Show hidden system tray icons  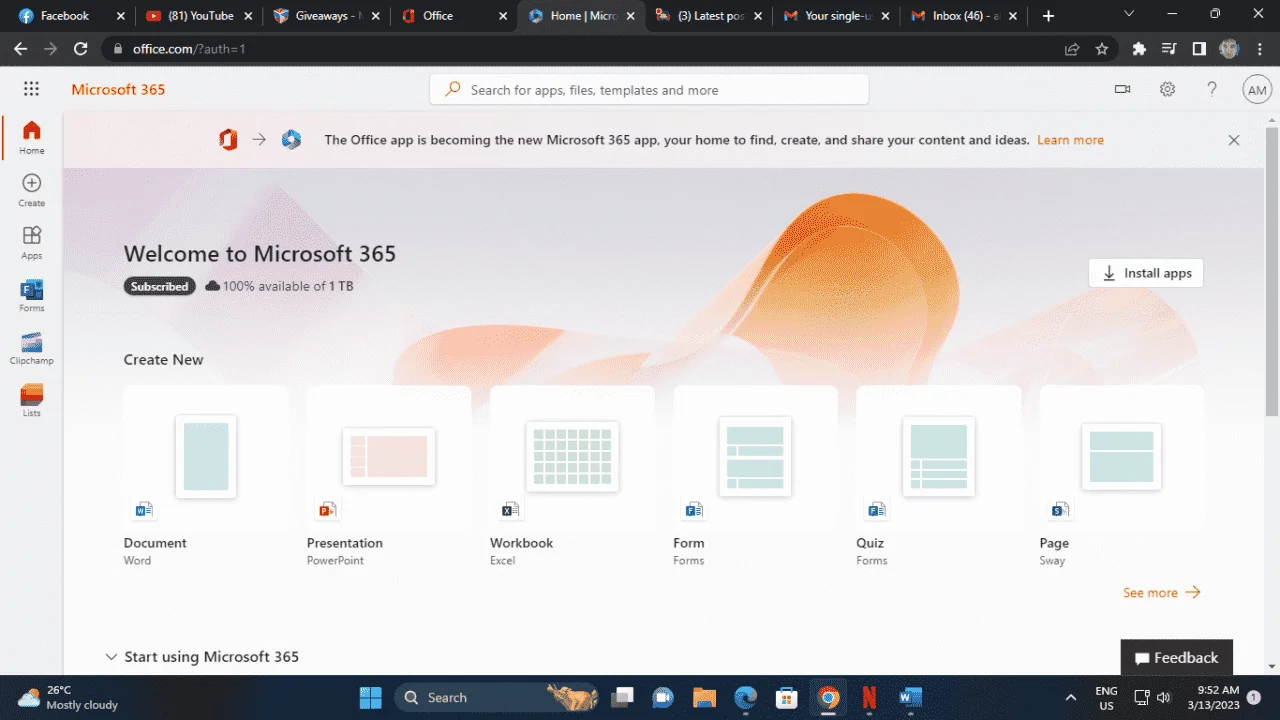[x=1071, y=697]
